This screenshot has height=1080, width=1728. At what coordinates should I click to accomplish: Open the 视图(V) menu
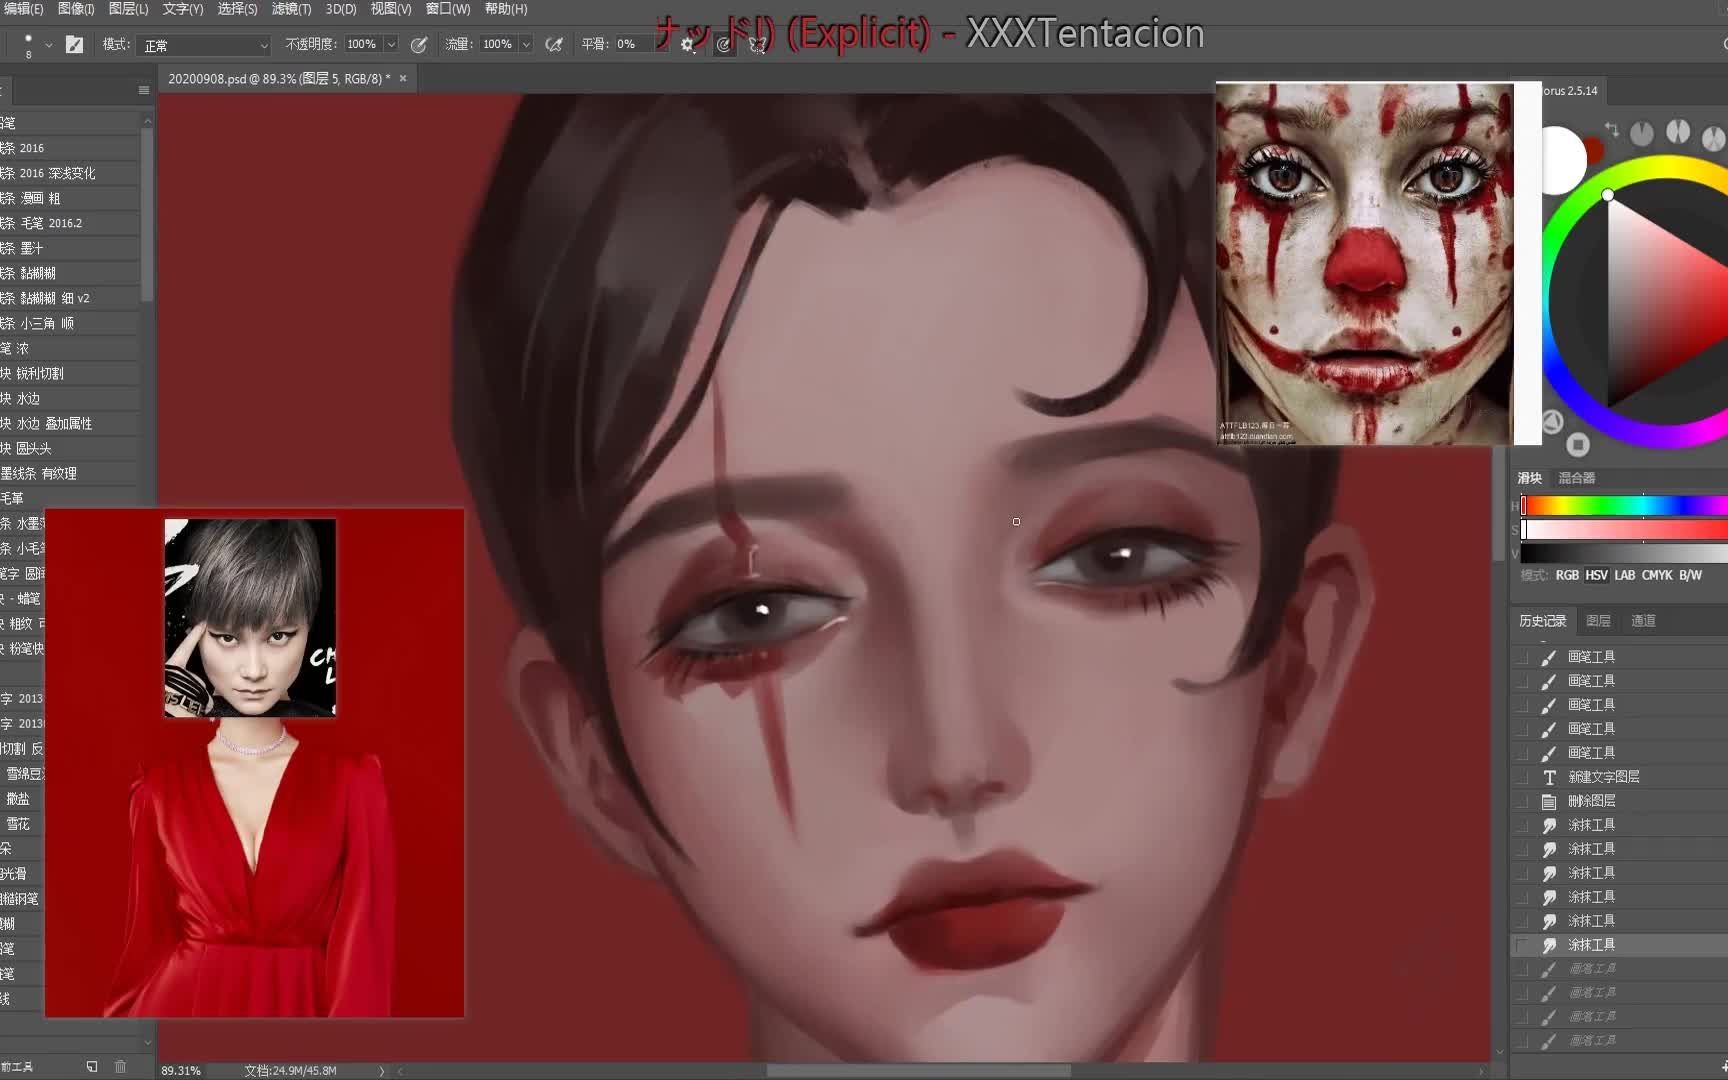tap(391, 9)
